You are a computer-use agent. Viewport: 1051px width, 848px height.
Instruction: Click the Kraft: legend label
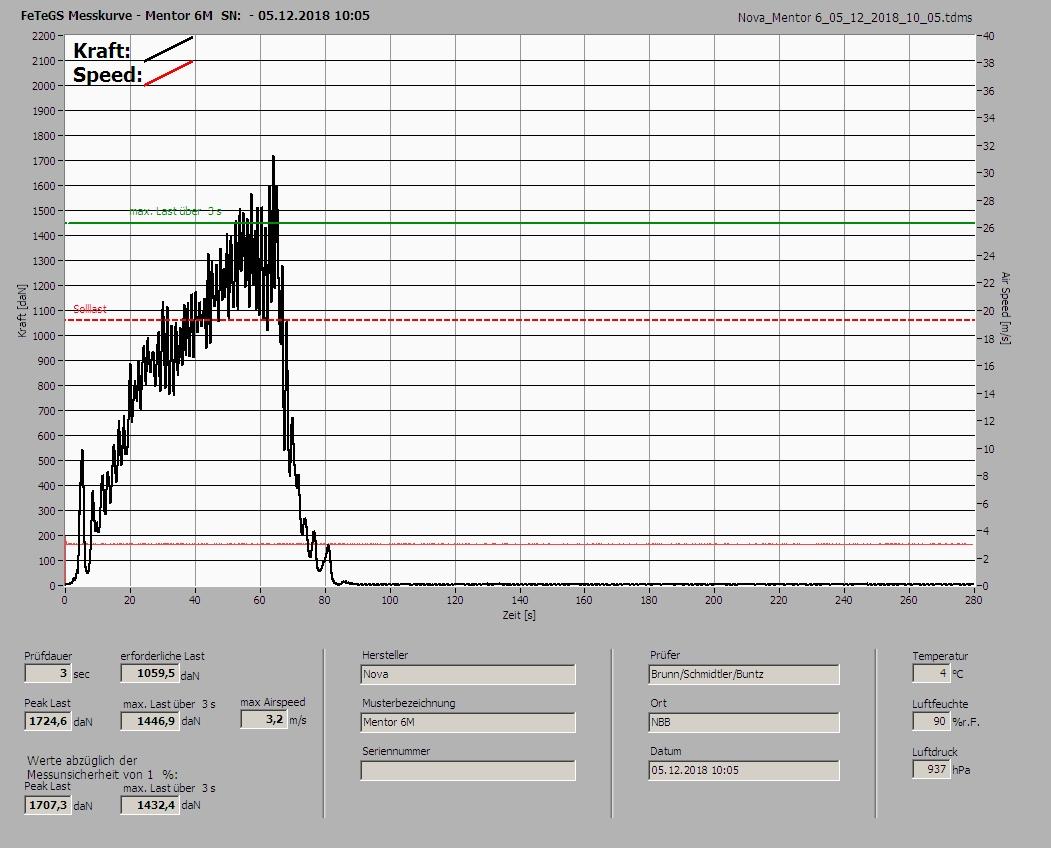(x=101, y=50)
